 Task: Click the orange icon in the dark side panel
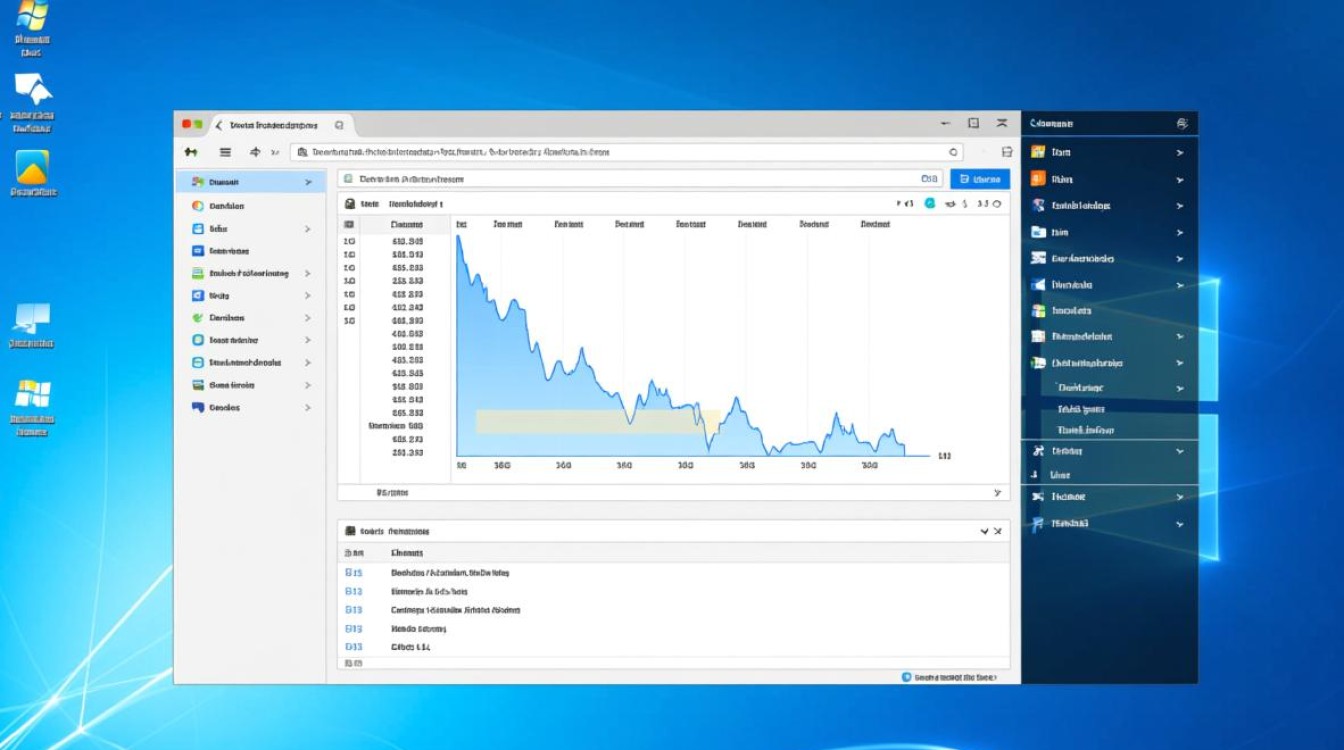pyautogui.click(x=1038, y=179)
